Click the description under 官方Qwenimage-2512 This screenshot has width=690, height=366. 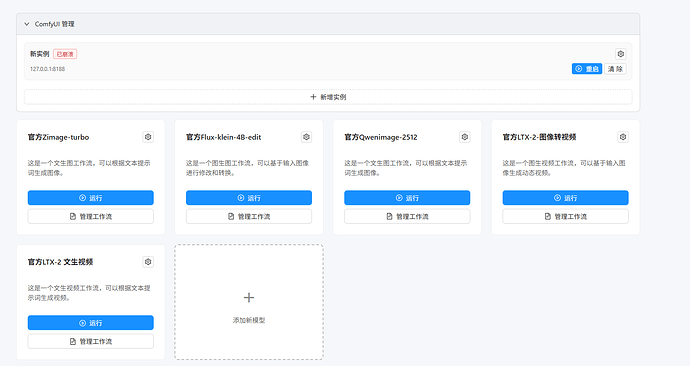[x=406, y=168]
